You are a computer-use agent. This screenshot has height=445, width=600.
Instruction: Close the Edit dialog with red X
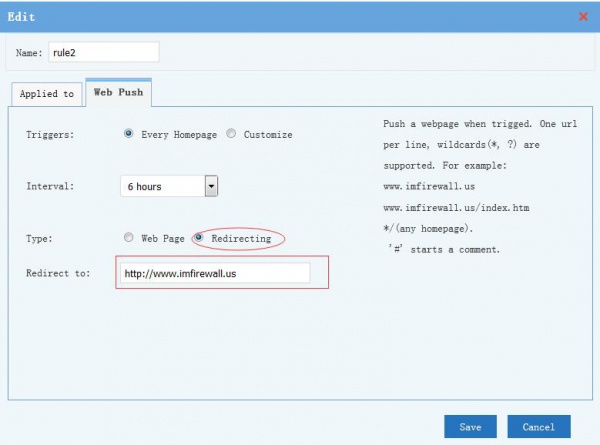click(583, 16)
